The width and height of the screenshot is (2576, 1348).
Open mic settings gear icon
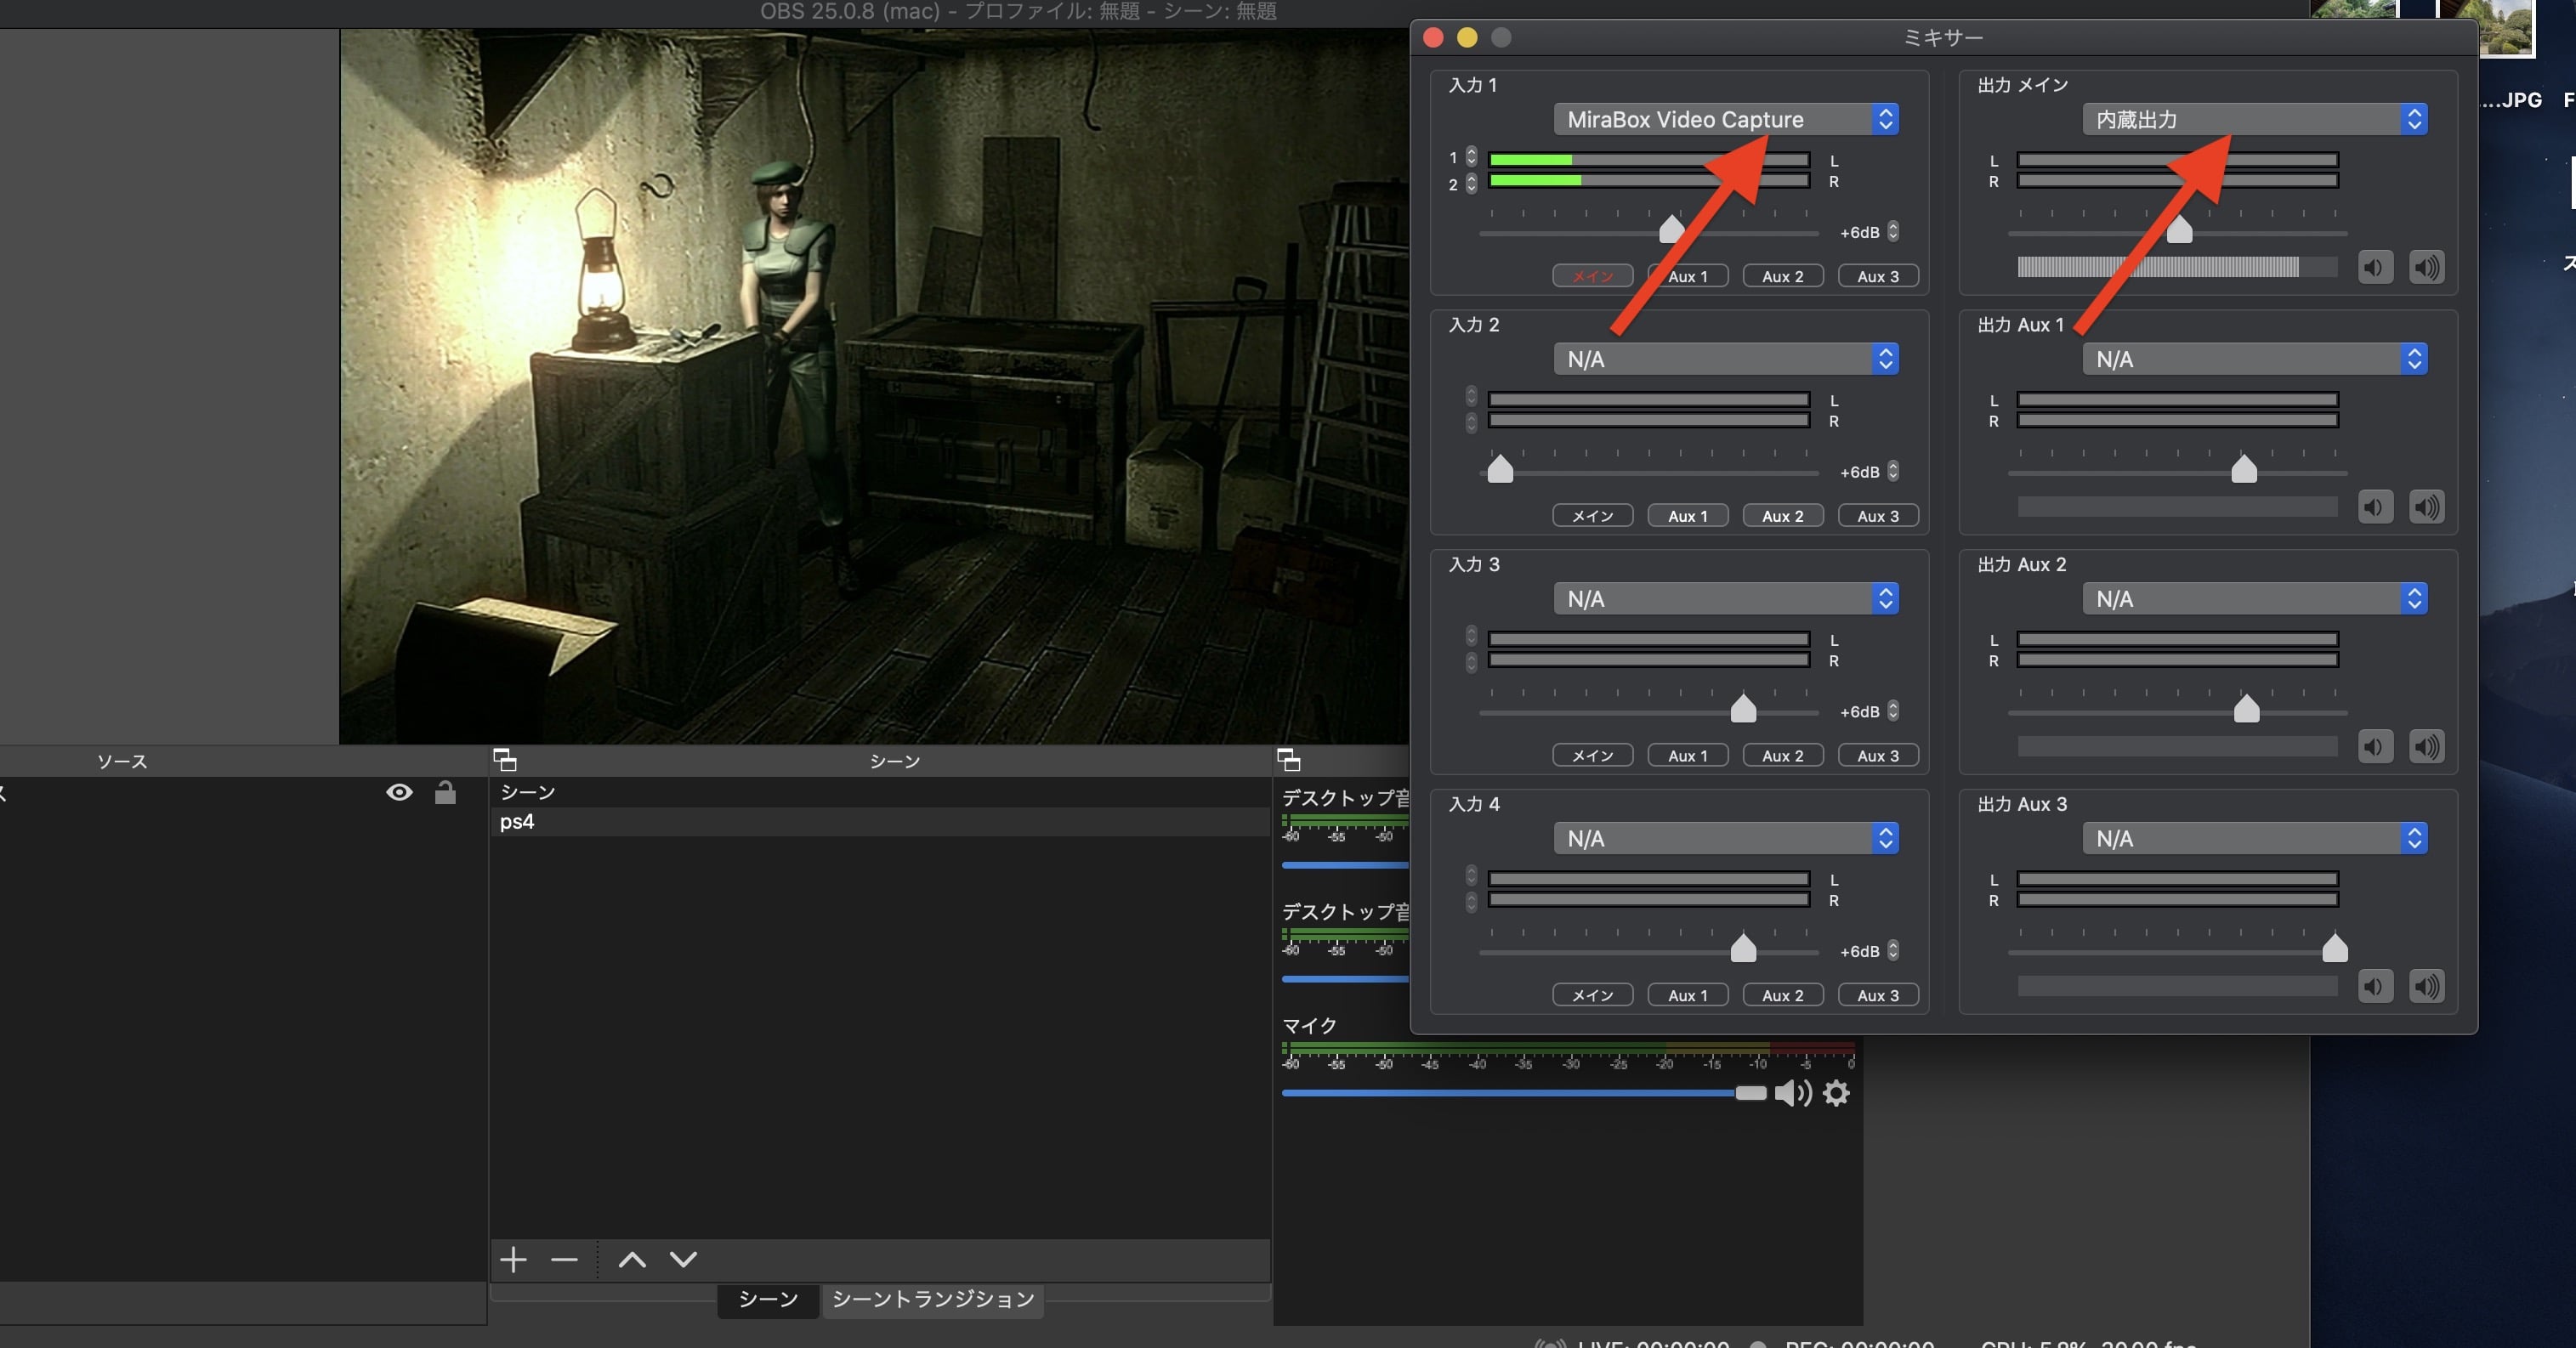[1836, 1093]
